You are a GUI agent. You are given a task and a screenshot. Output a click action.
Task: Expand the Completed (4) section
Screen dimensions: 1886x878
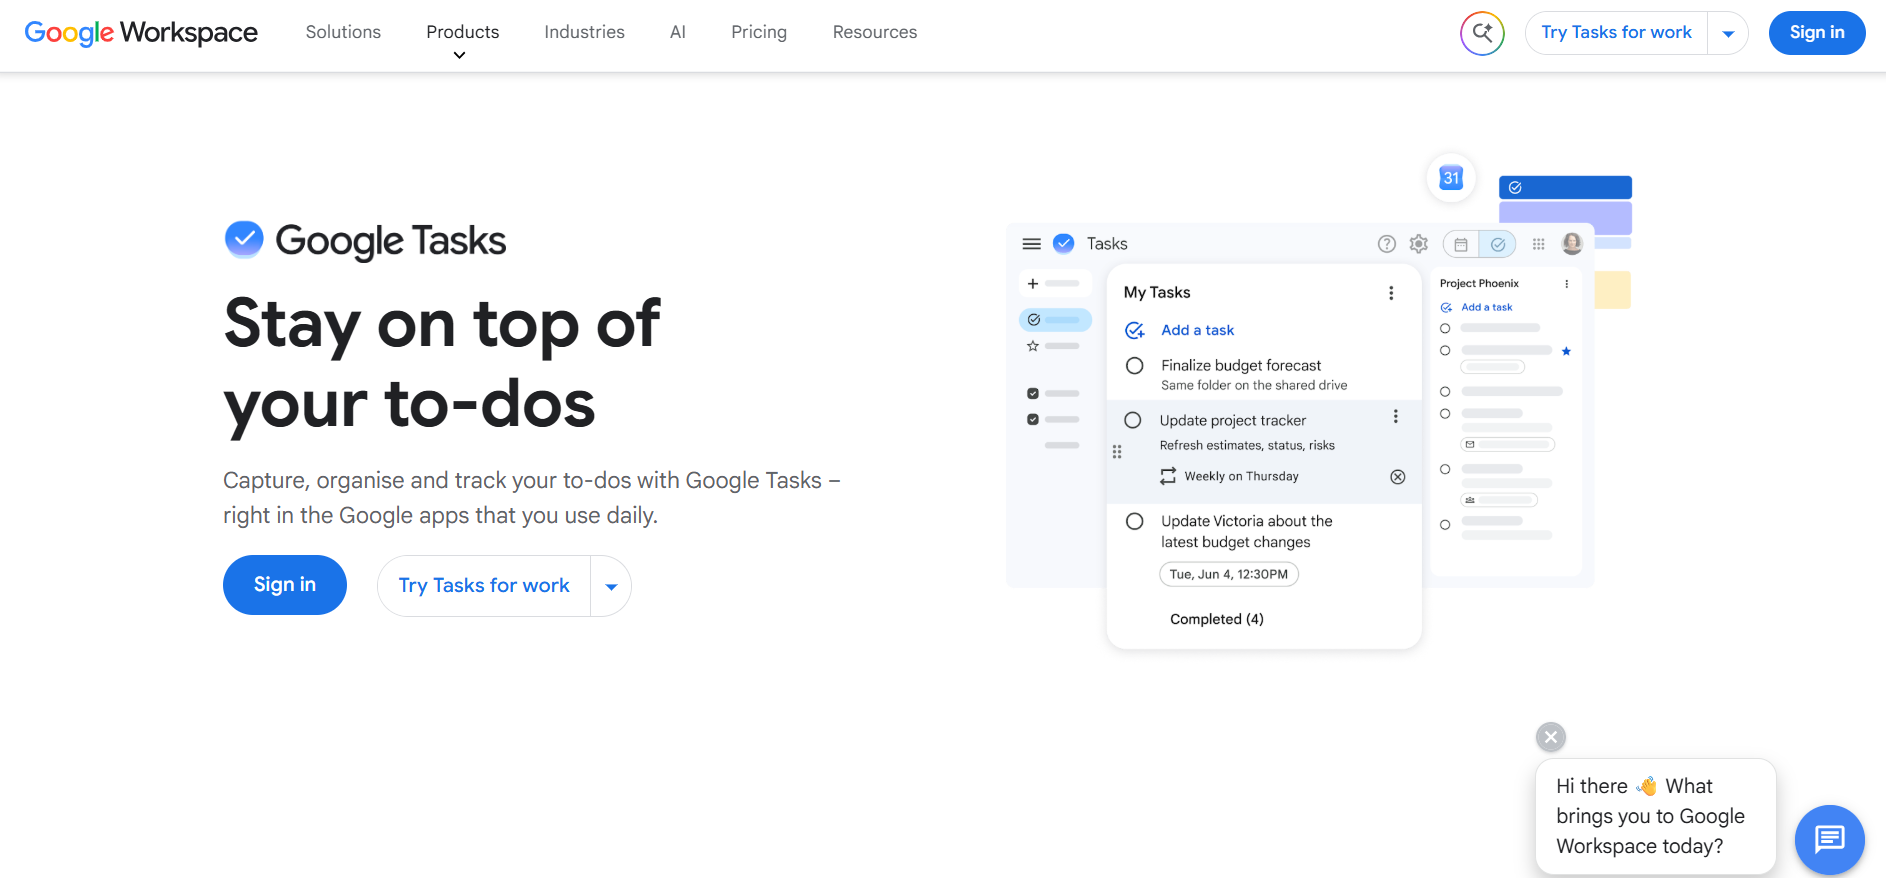(x=1217, y=619)
